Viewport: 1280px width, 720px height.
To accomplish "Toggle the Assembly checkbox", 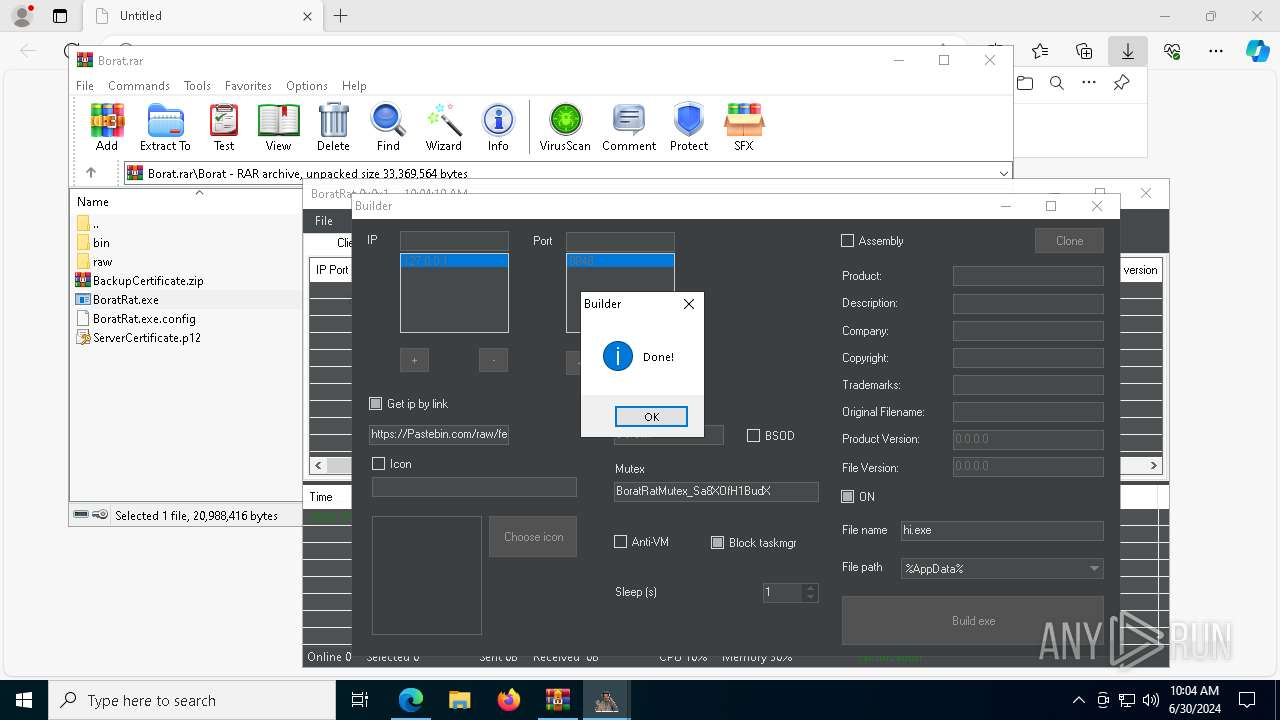I will pyautogui.click(x=847, y=240).
